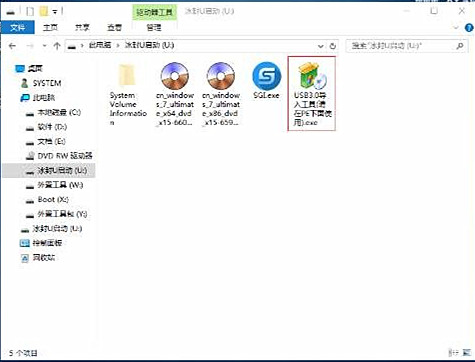
Task: Select 文档 (E:) drive
Action: (46, 141)
